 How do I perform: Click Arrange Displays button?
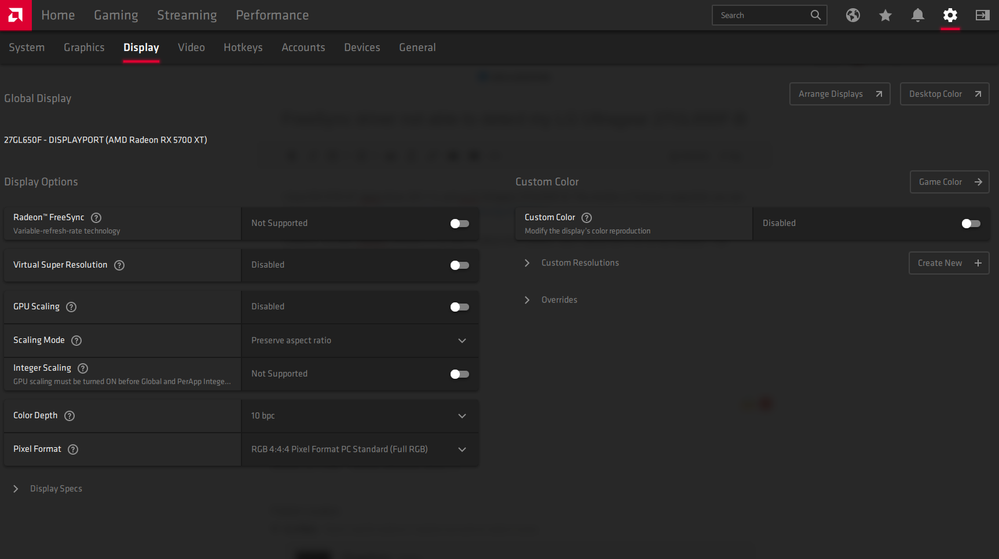coord(840,94)
